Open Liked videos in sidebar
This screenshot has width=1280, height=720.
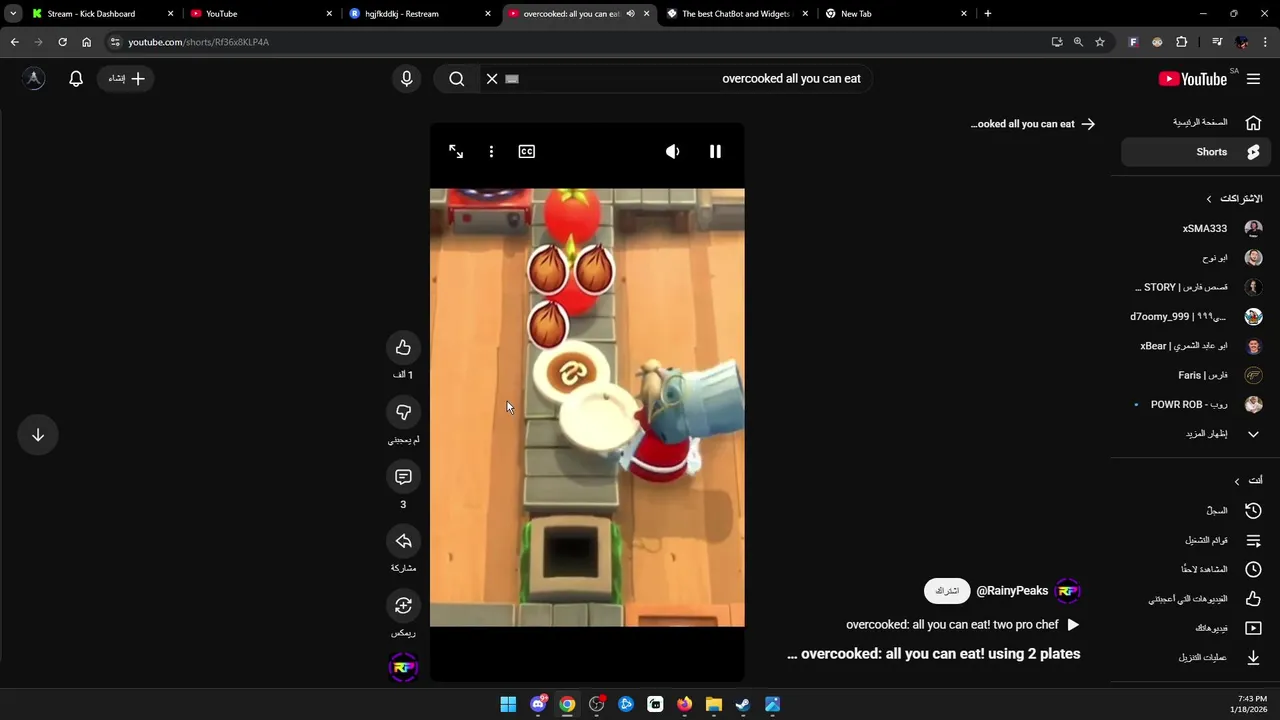[1195, 599]
